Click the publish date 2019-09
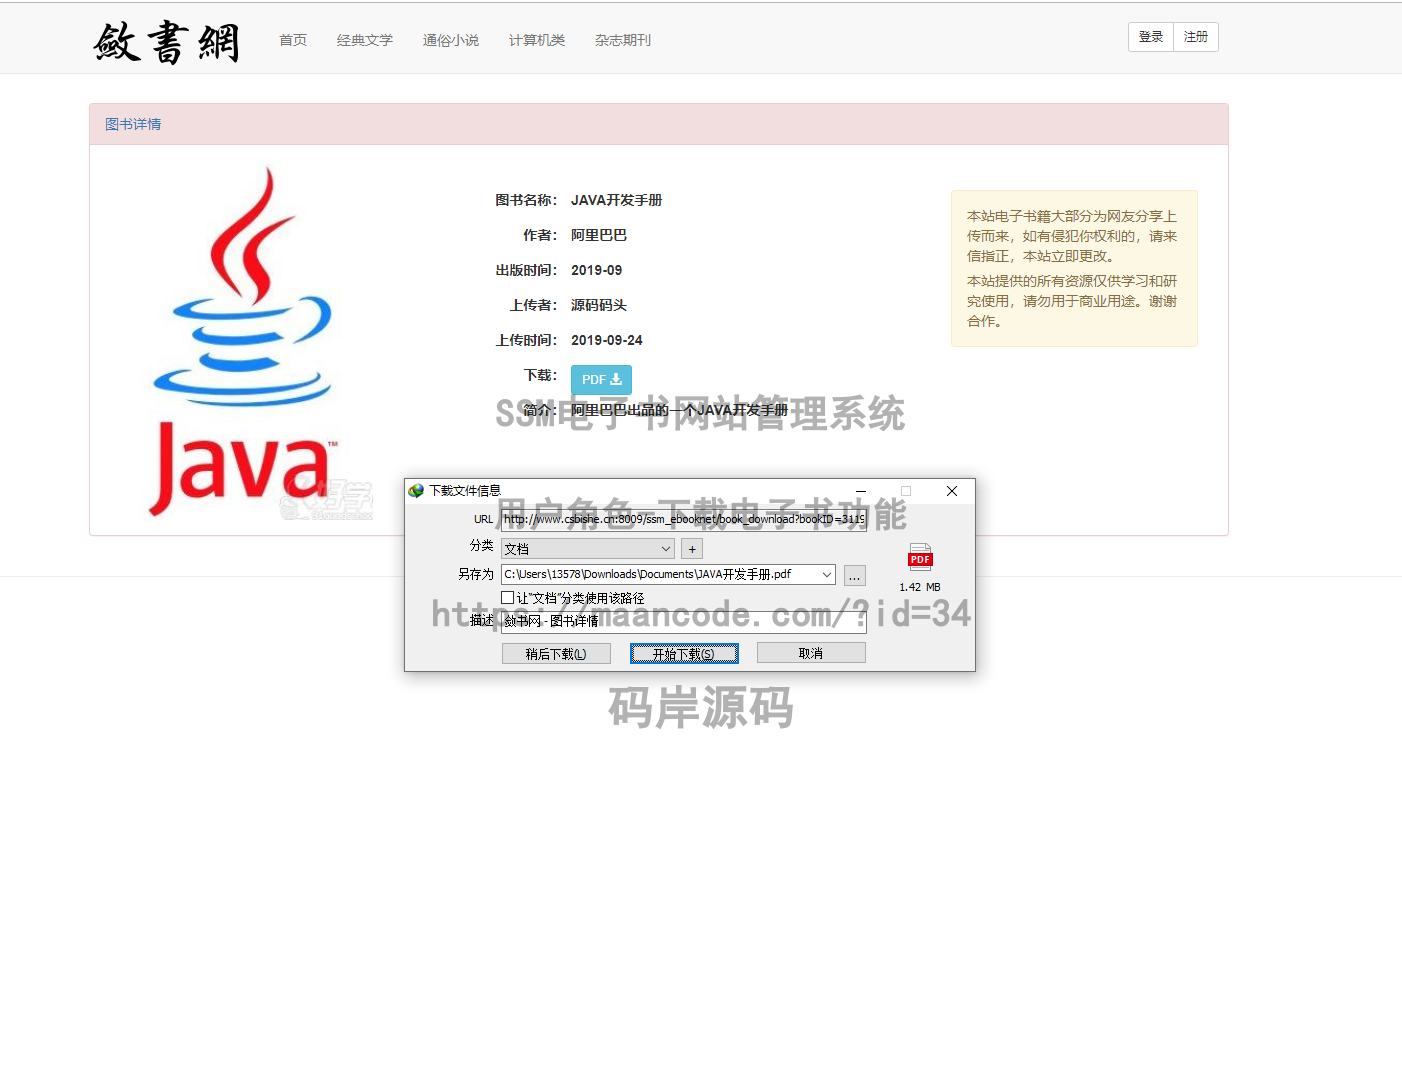This screenshot has width=1402, height=1076. (596, 270)
